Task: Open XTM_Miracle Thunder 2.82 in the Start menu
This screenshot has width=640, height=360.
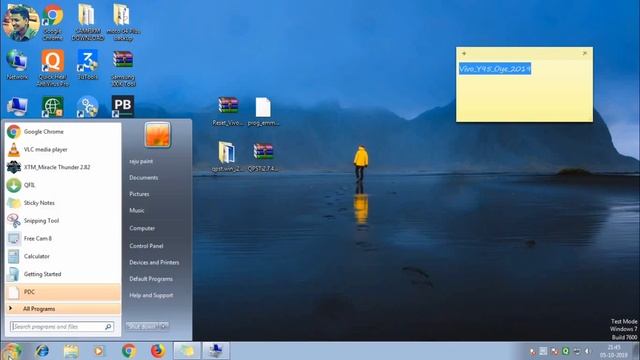Action: 63,167
